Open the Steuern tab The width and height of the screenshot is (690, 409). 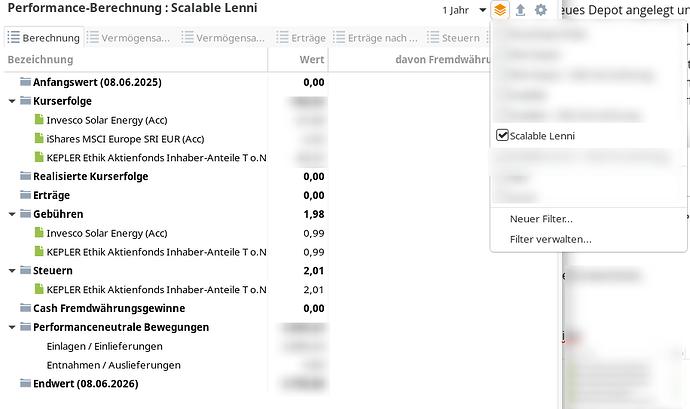[x=453, y=38]
